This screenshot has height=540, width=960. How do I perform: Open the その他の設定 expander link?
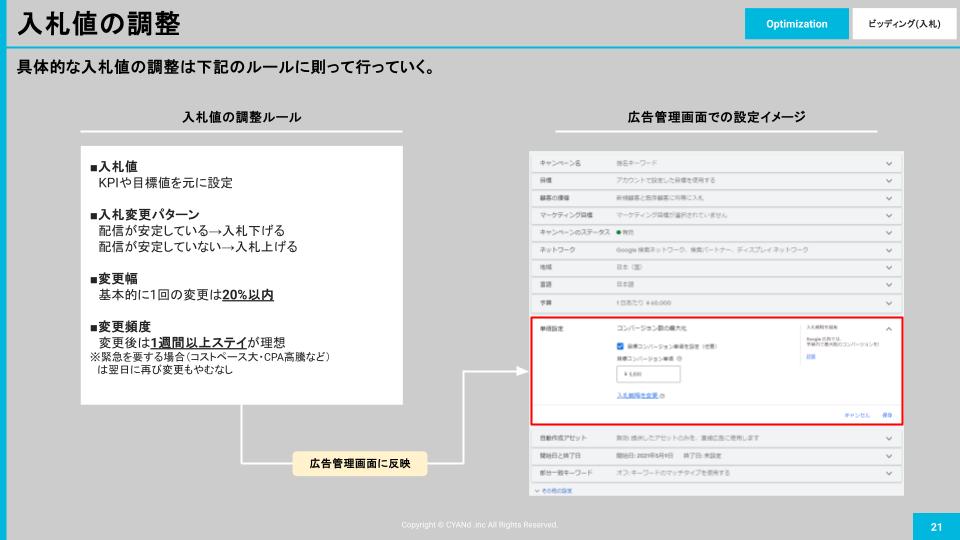[557, 490]
